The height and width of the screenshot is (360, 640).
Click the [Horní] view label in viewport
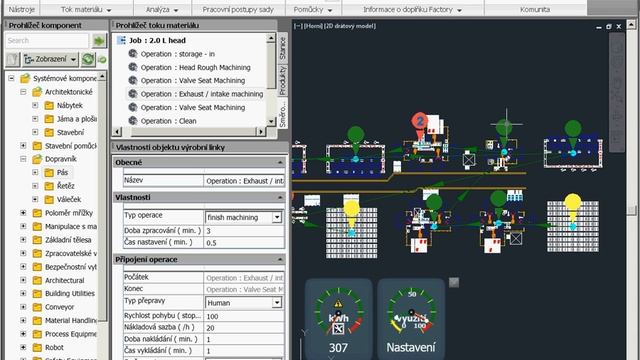pos(313,26)
